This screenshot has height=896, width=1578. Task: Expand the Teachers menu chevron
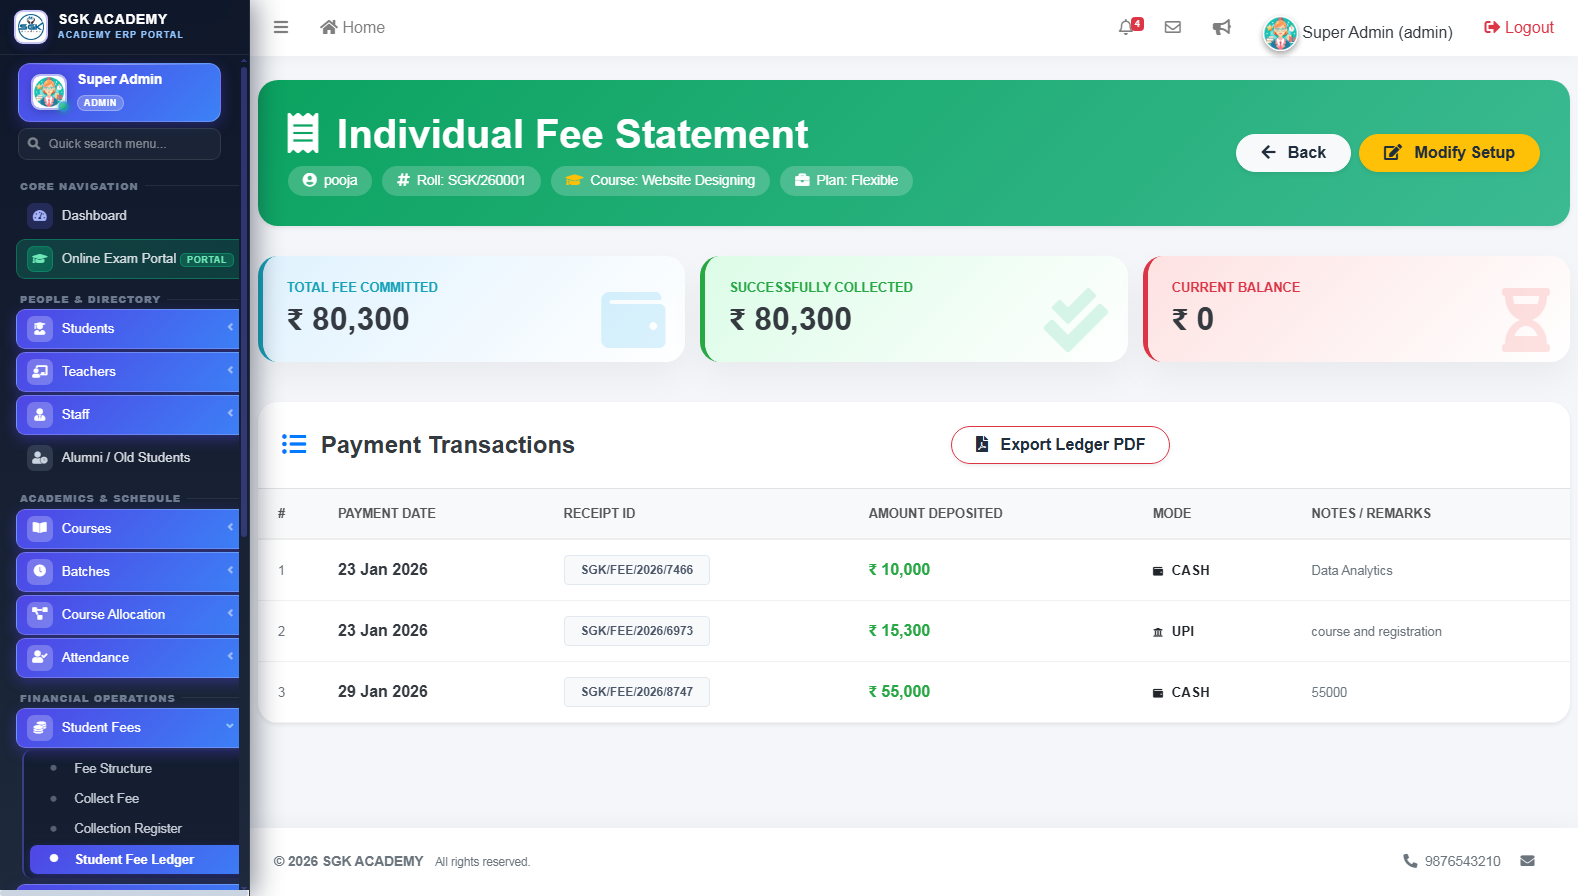pyautogui.click(x=230, y=370)
